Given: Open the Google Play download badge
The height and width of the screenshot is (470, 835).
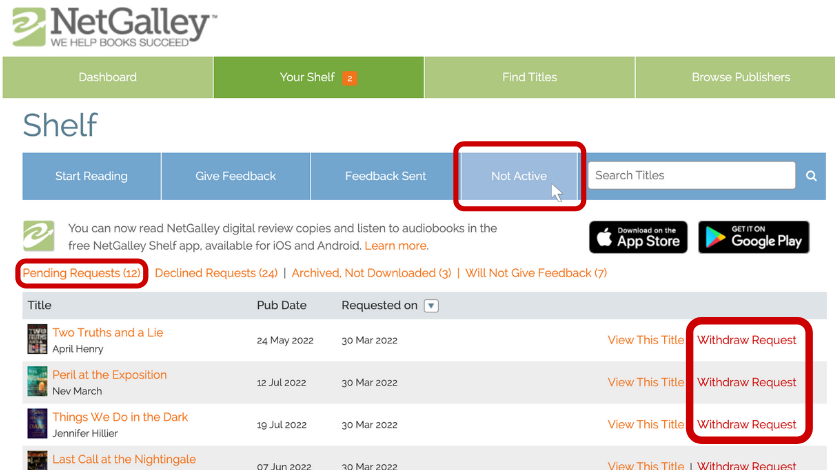Looking at the screenshot, I should click(753, 237).
